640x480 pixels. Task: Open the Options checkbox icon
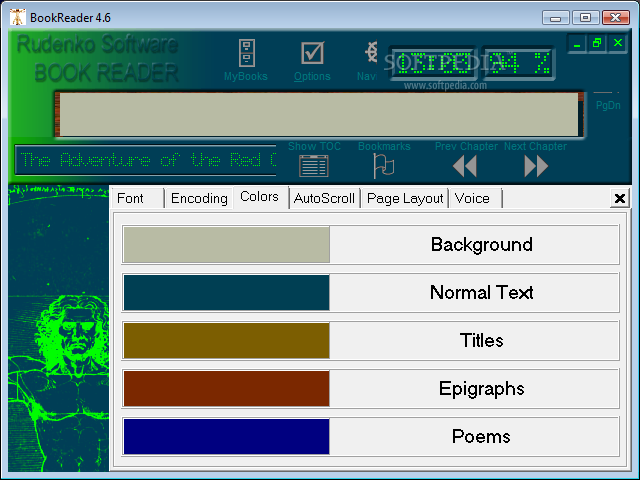click(x=313, y=53)
